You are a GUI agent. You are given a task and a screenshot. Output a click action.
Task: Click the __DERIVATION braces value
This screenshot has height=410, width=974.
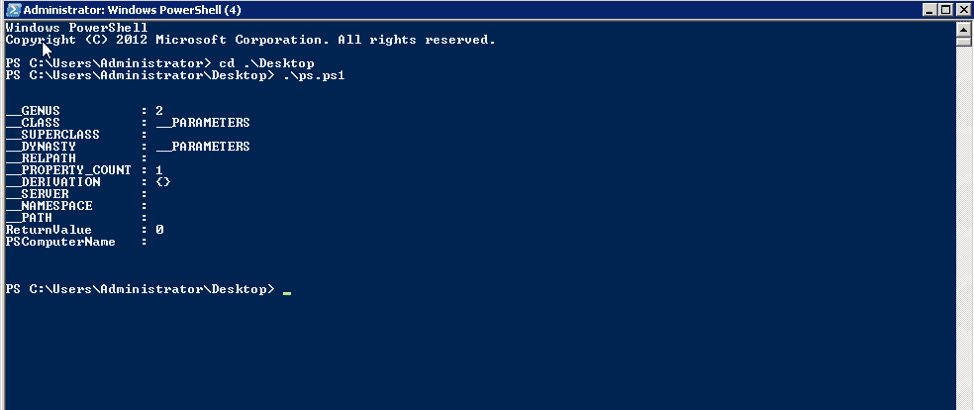coord(163,182)
